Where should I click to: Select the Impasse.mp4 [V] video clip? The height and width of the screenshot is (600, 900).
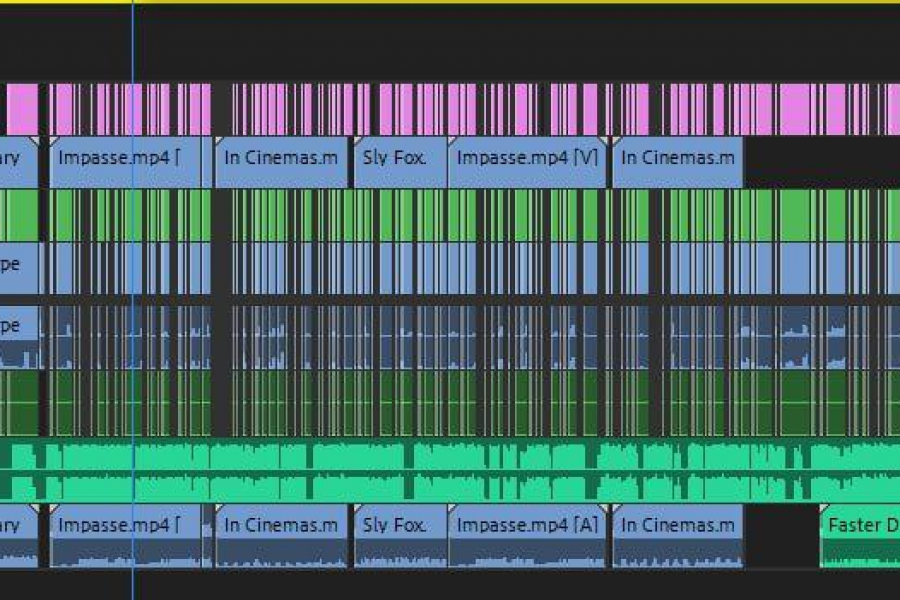[527, 162]
